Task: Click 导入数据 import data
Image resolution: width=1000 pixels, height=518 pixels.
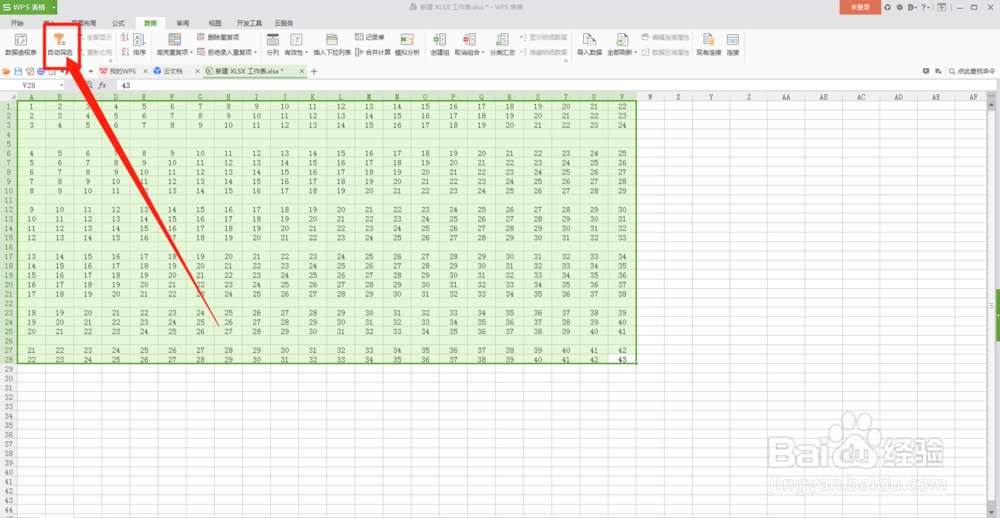Action: coord(589,45)
